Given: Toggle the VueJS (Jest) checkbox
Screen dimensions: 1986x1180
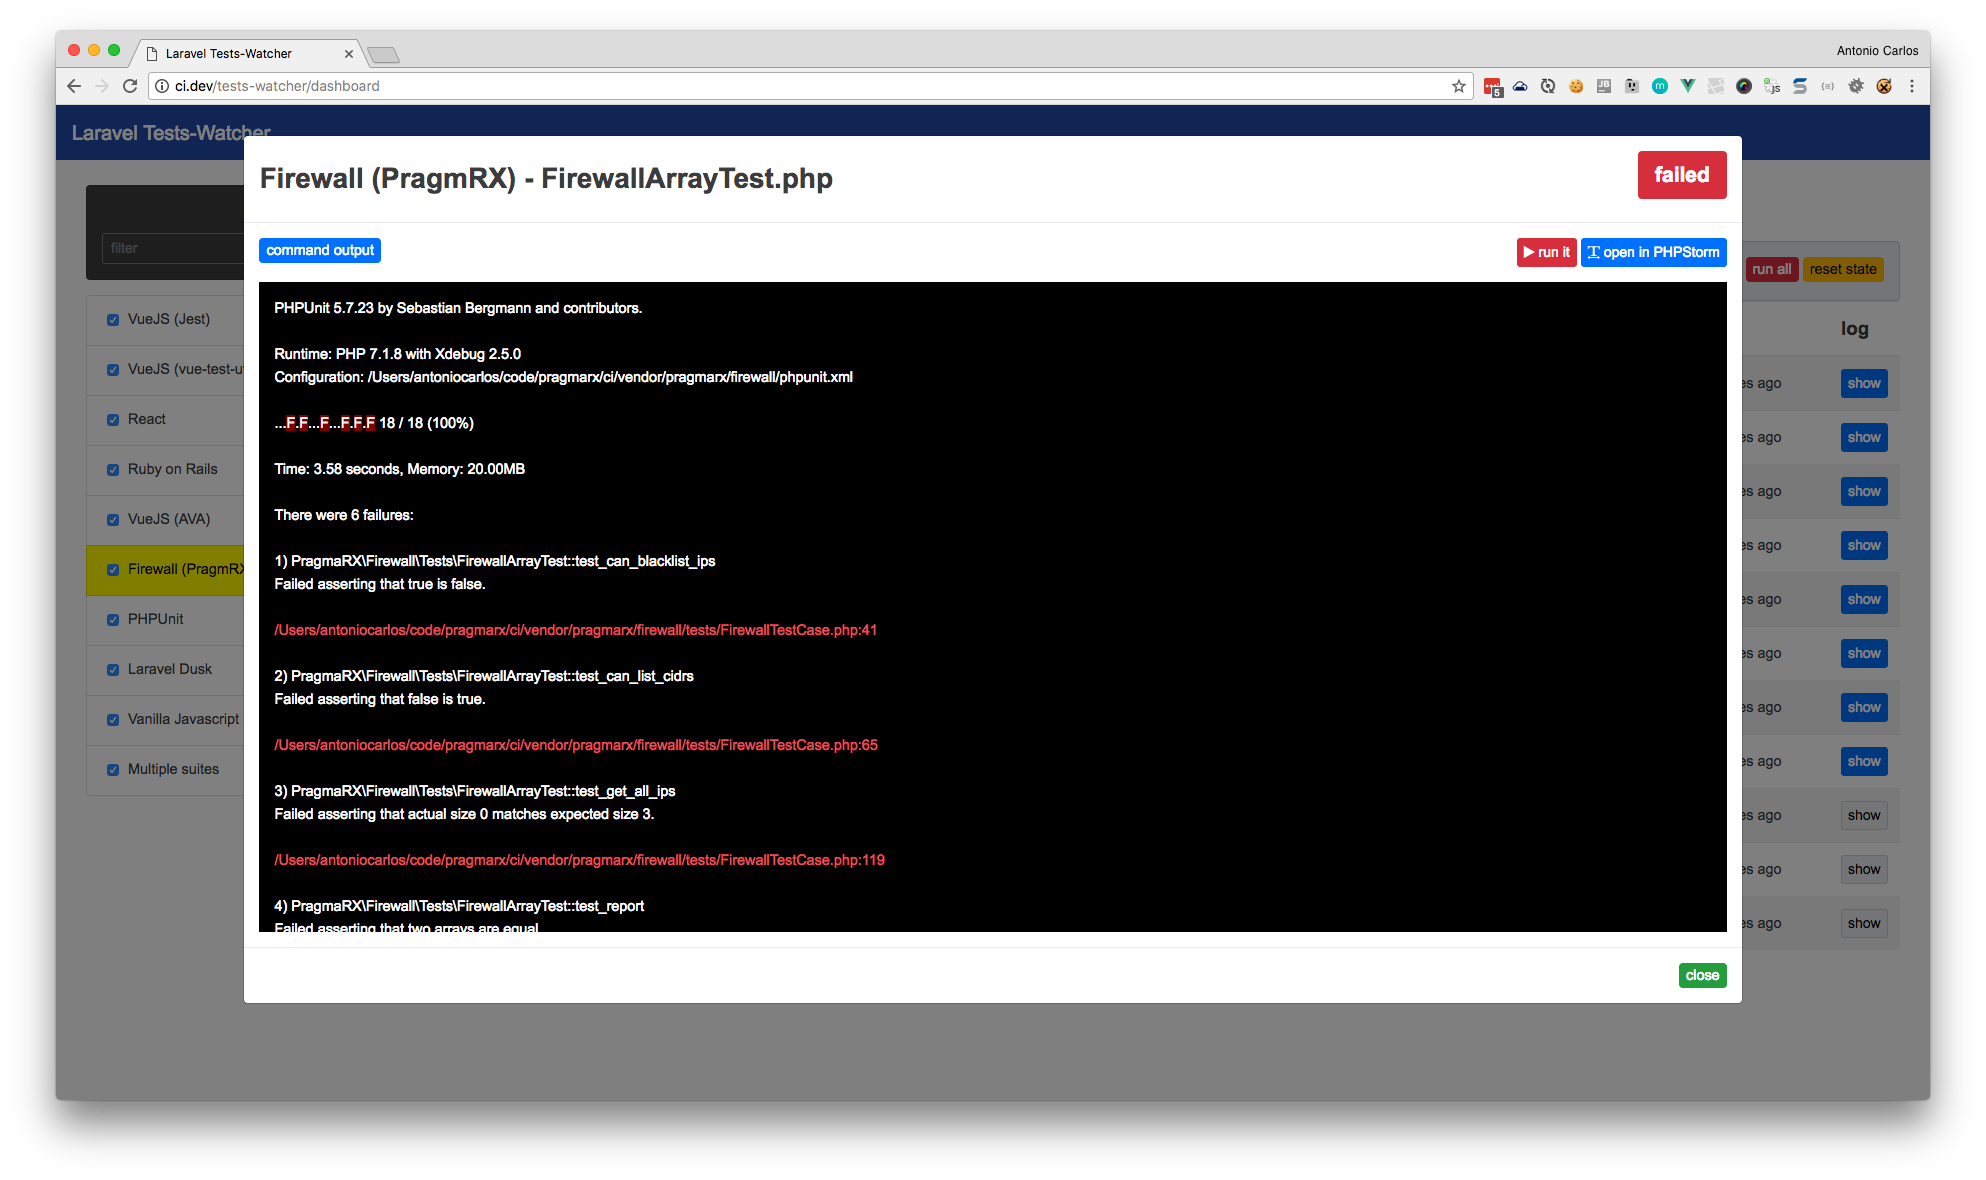Looking at the screenshot, I should (x=113, y=320).
